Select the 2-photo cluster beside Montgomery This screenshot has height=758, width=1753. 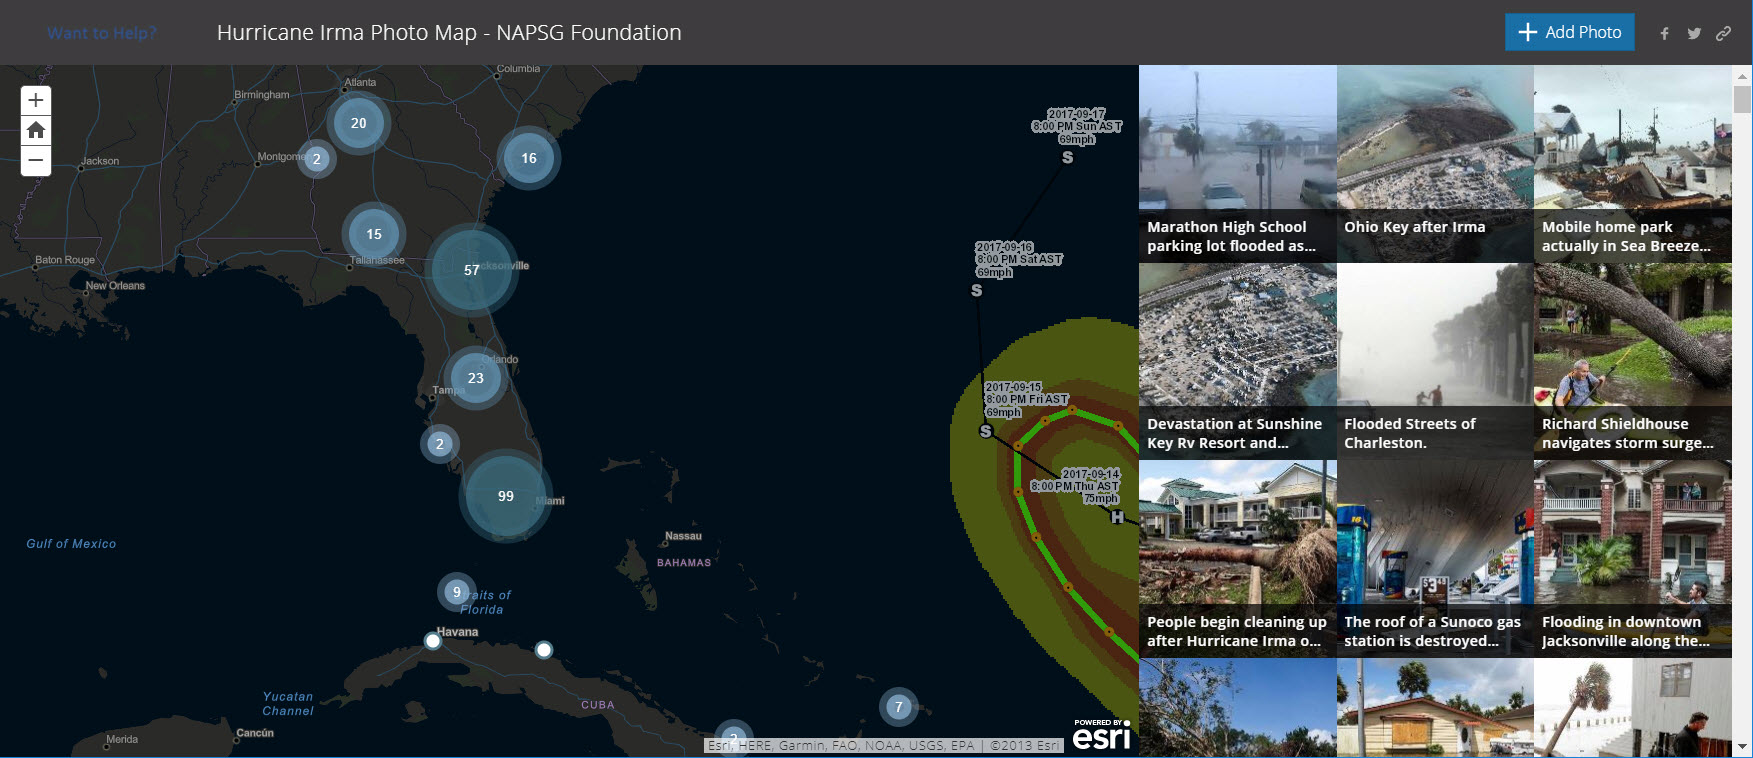pos(317,159)
